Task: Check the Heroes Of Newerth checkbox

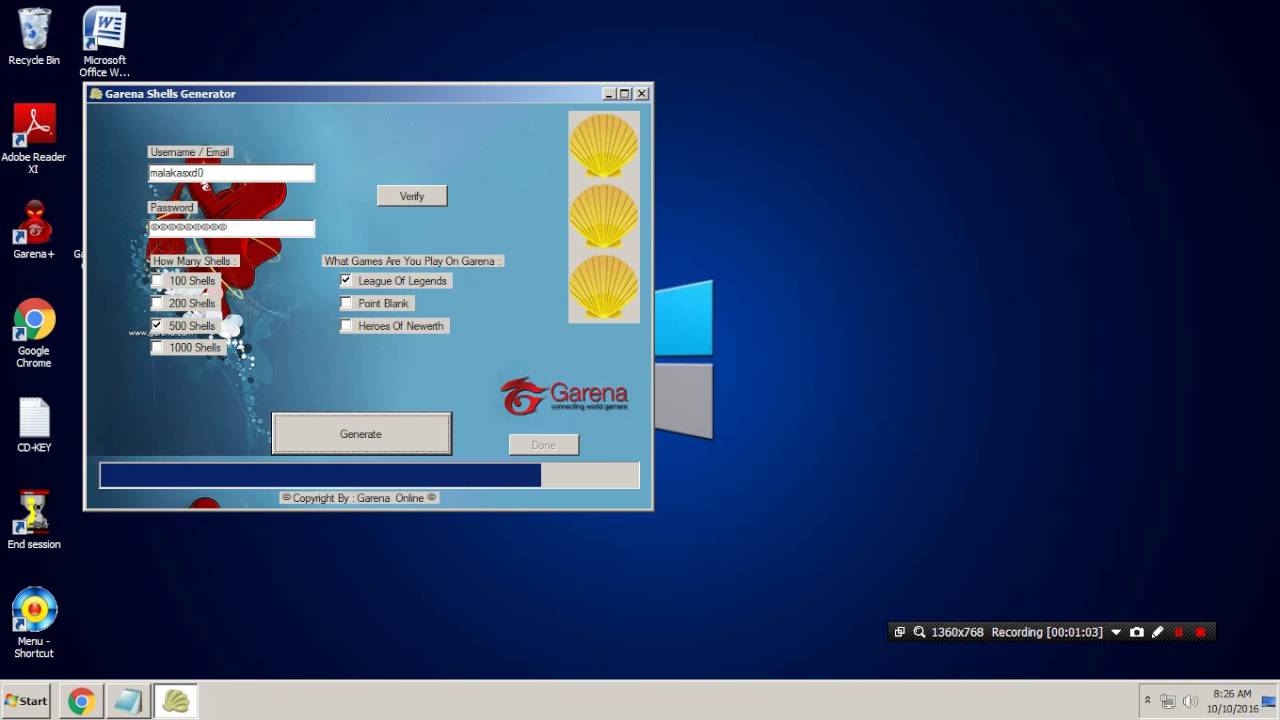Action: click(346, 325)
